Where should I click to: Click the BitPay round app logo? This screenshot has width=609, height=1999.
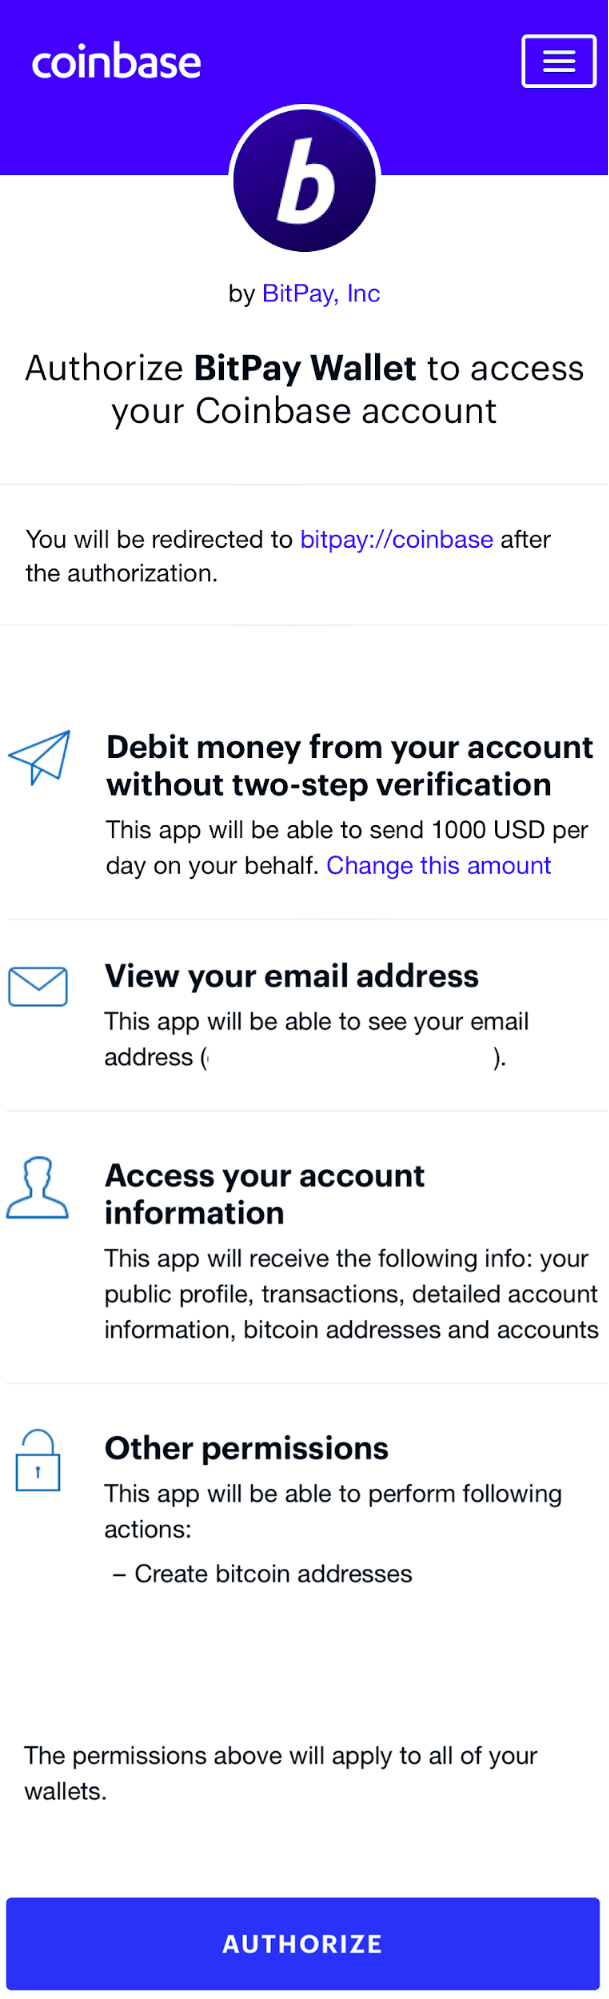click(x=305, y=180)
